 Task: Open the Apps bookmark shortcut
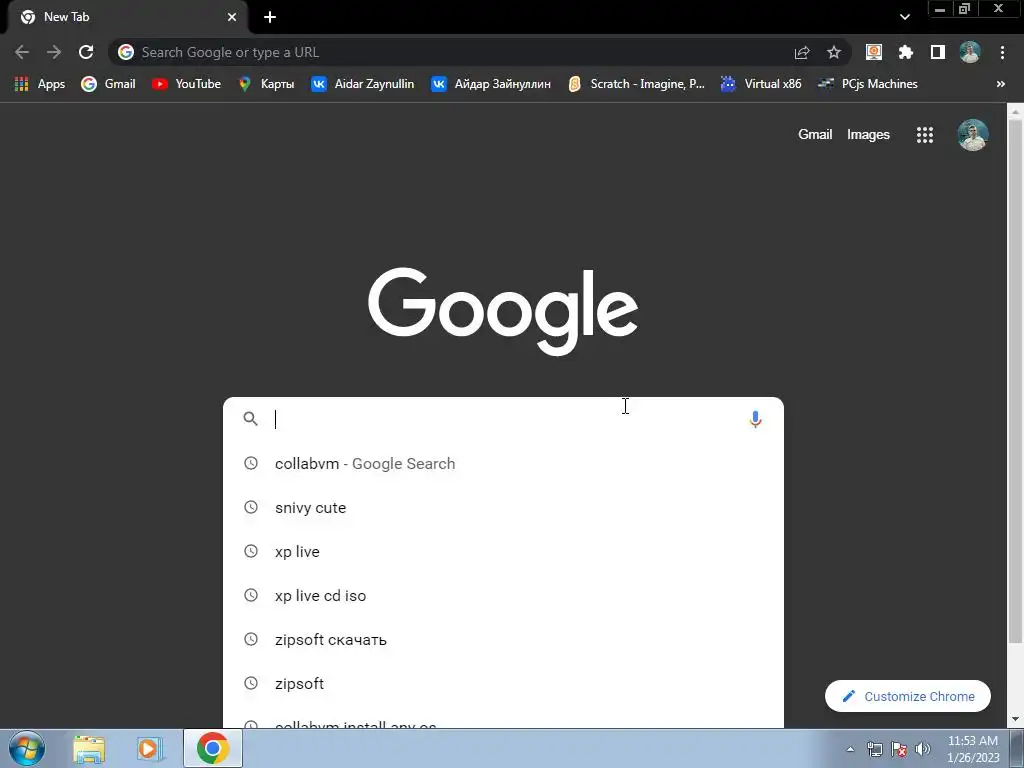point(39,84)
